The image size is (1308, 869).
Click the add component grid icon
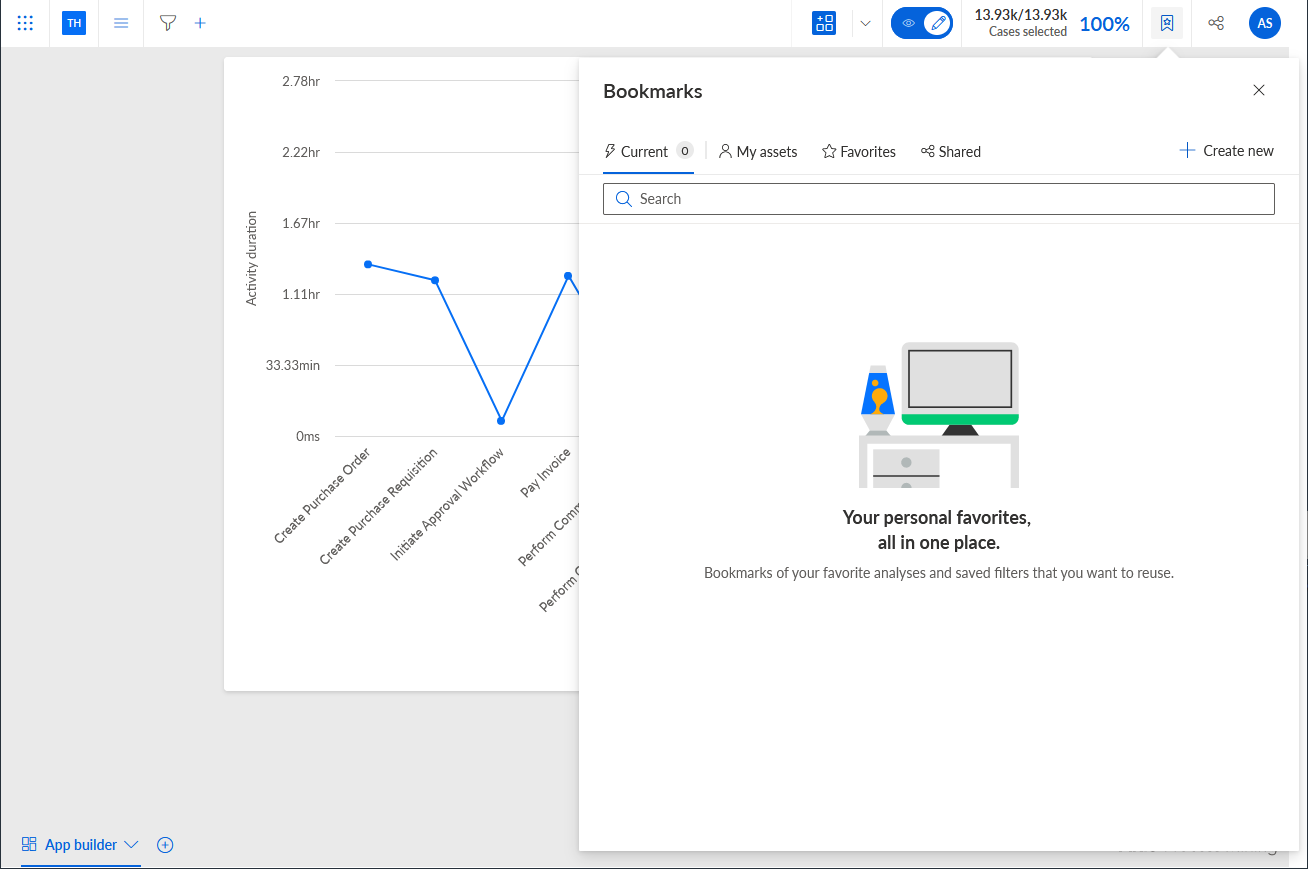[x=824, y=23]
